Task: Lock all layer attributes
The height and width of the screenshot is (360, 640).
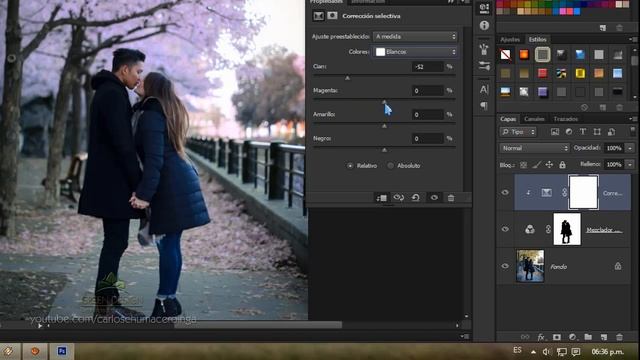Action: coord(562,165)
